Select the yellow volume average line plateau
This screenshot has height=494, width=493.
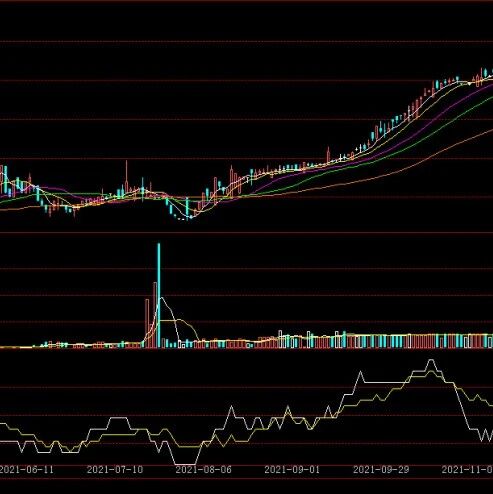(x=170, y=320)
